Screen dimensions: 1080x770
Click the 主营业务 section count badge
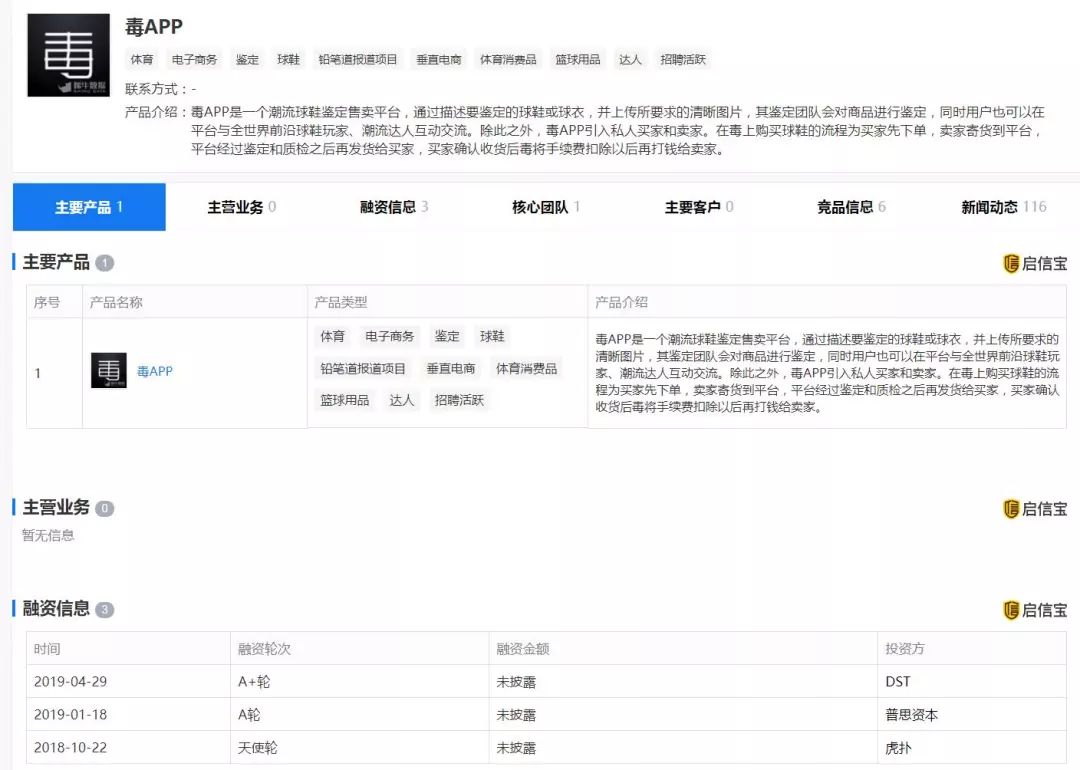[105, 509]
